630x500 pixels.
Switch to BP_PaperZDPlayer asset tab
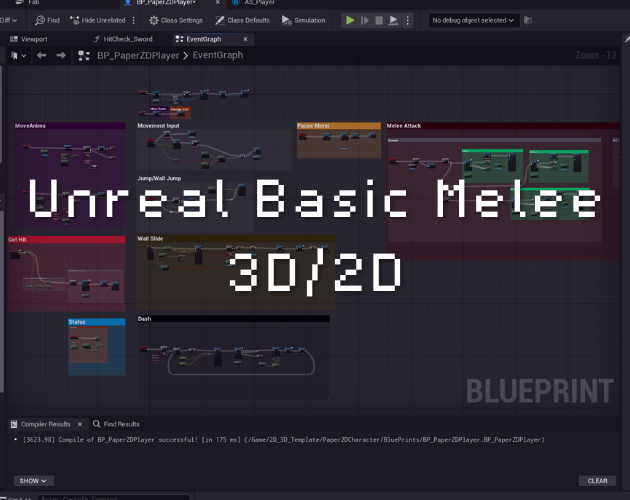click(166, 2)
